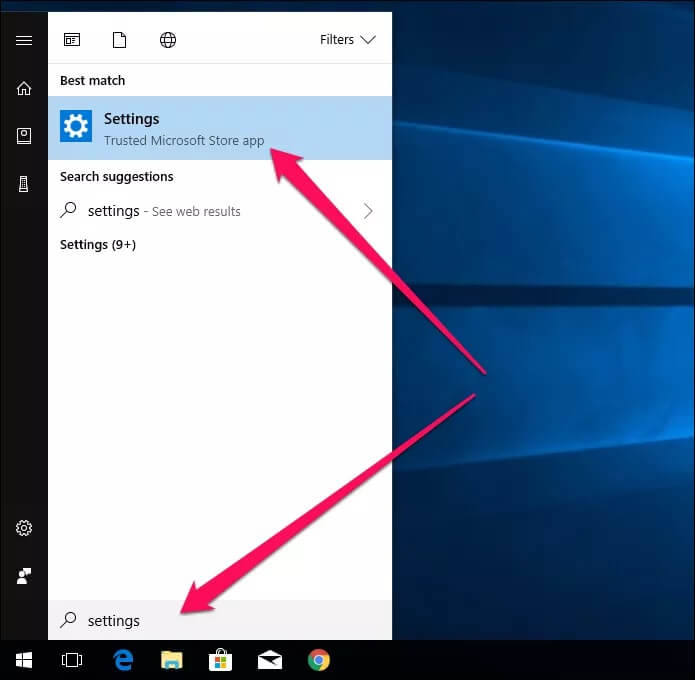This screenshot has height=680, width=695.
Task: Expand the web results chevron arrow
Action: (x=368, y=211)
